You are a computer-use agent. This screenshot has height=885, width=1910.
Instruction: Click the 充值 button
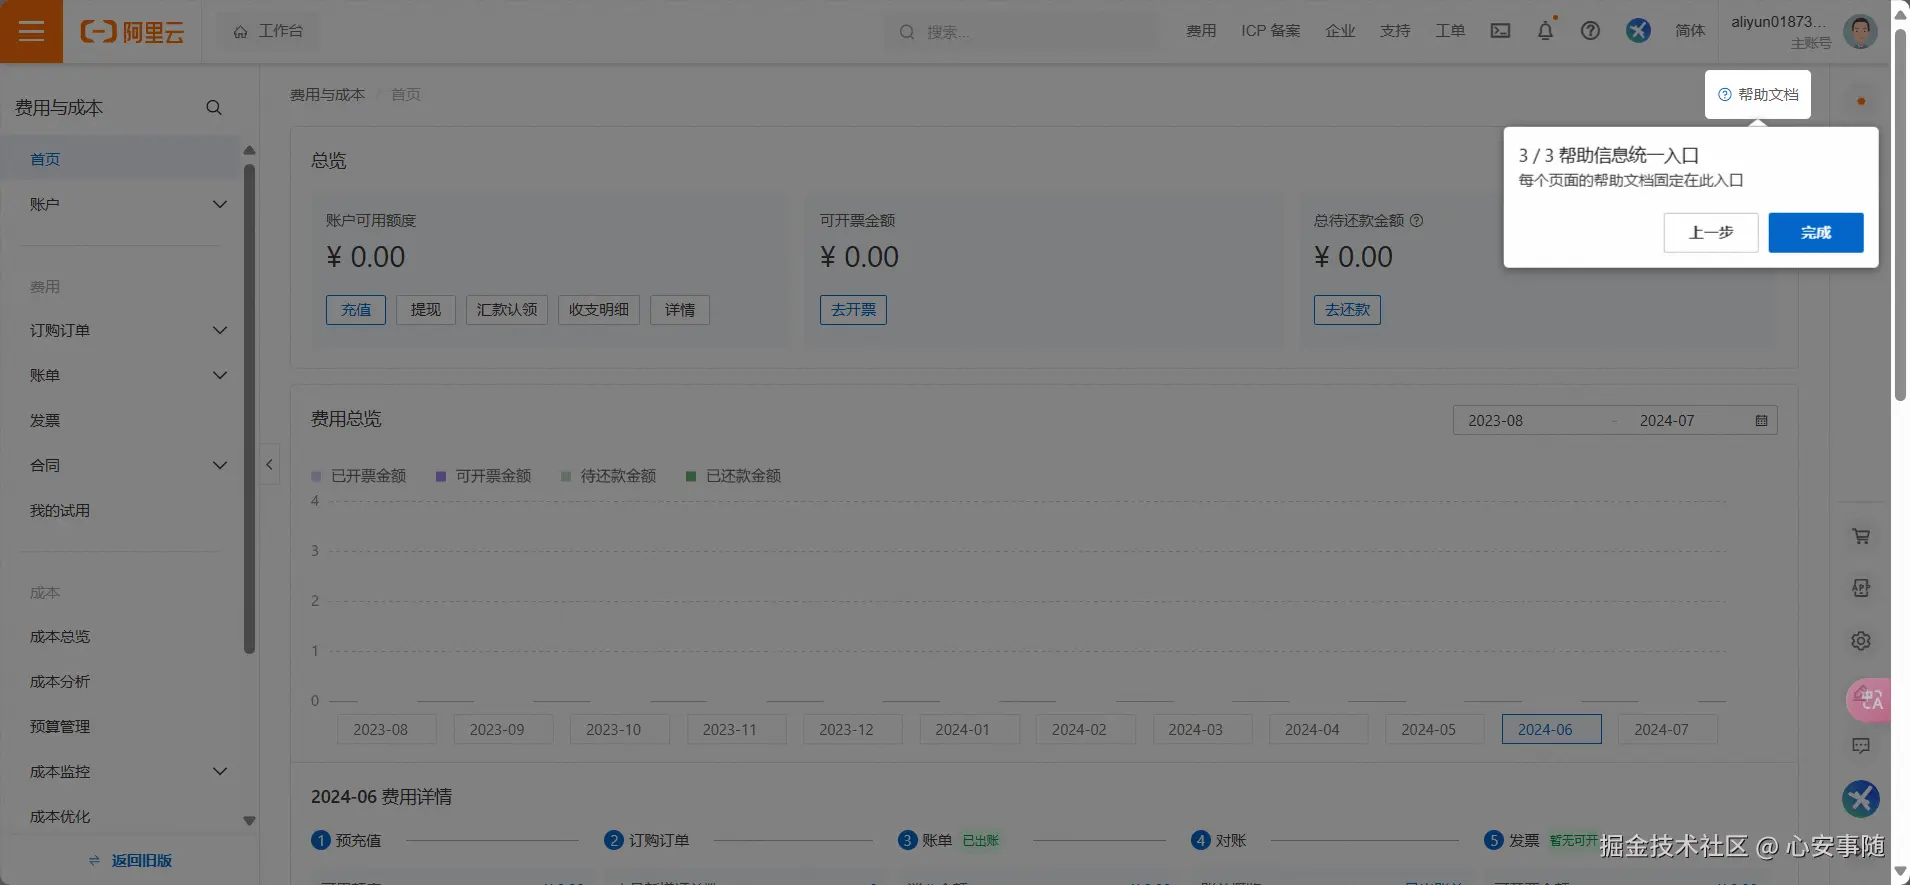click(356, 310)
